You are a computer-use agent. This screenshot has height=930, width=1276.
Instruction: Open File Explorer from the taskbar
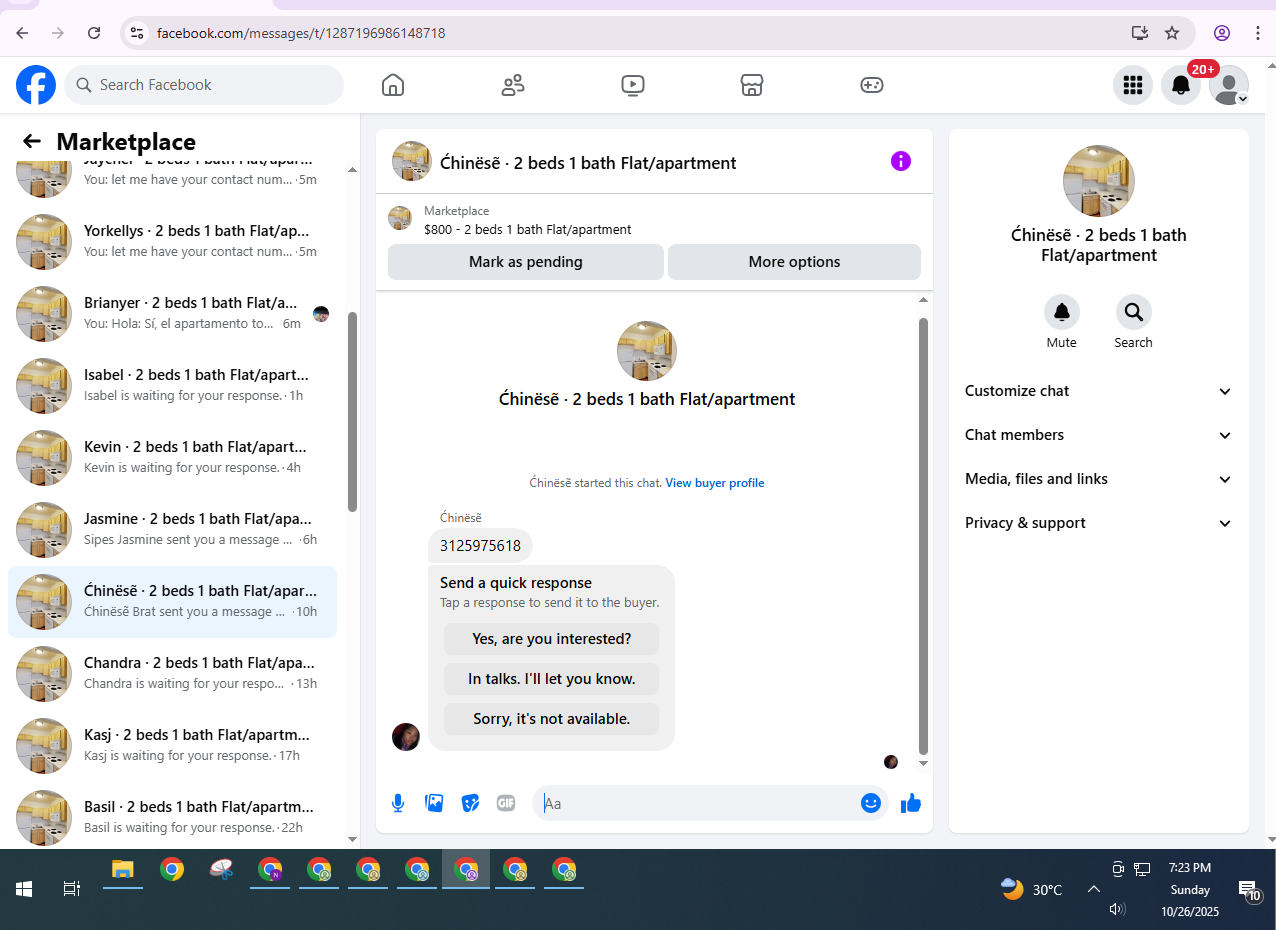click(123, 869)
